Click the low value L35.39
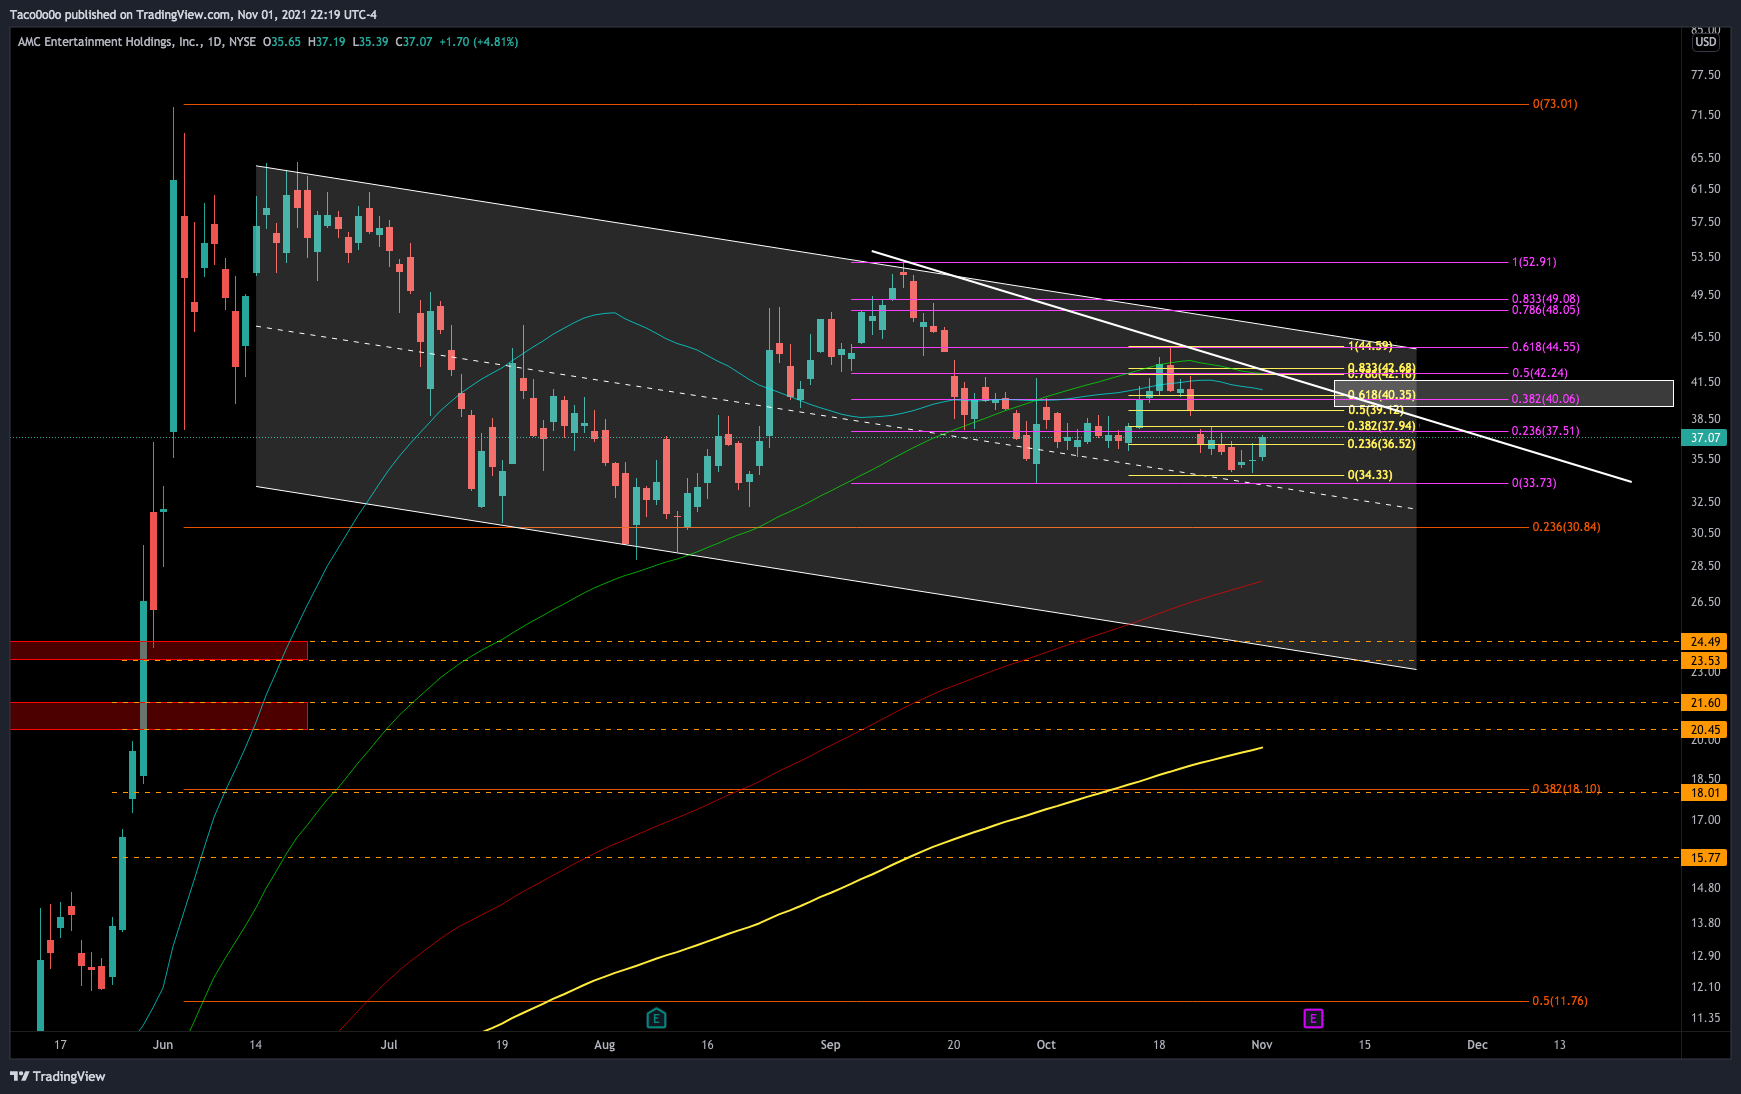Viewport: 1741px width, 1094px height. tap(371, 42)
